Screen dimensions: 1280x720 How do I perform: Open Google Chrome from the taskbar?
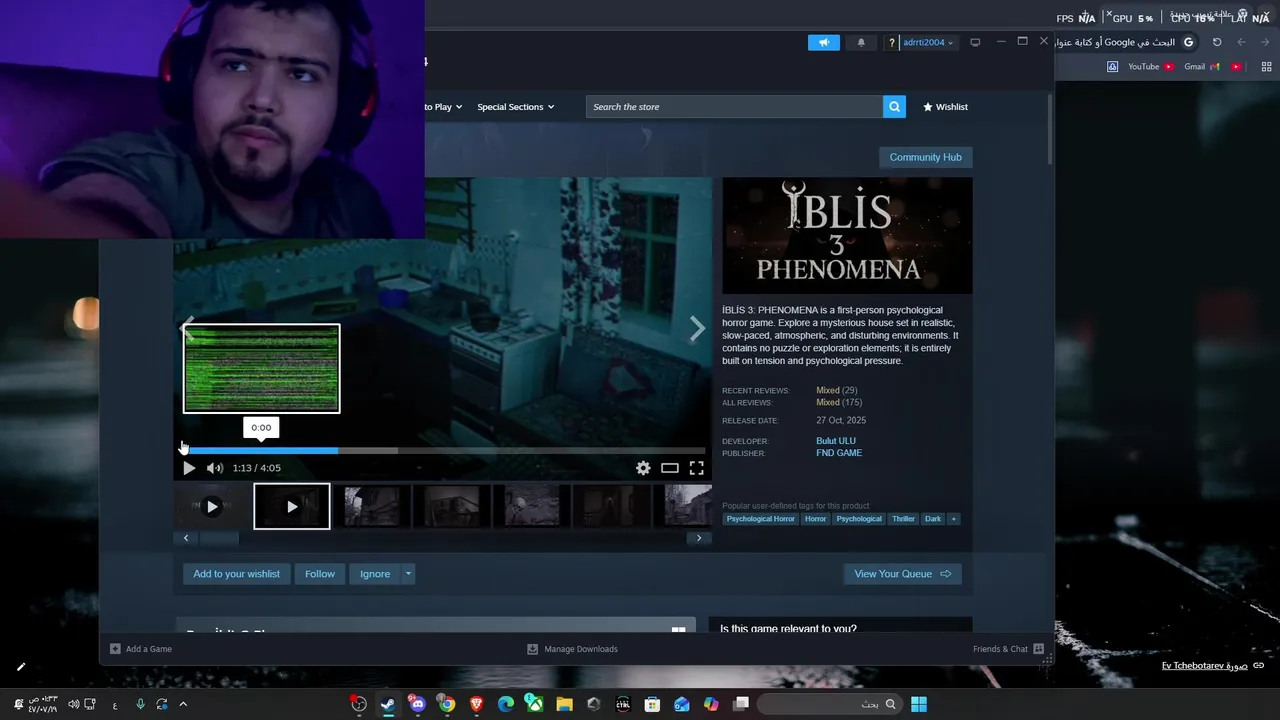pos(447,704)
